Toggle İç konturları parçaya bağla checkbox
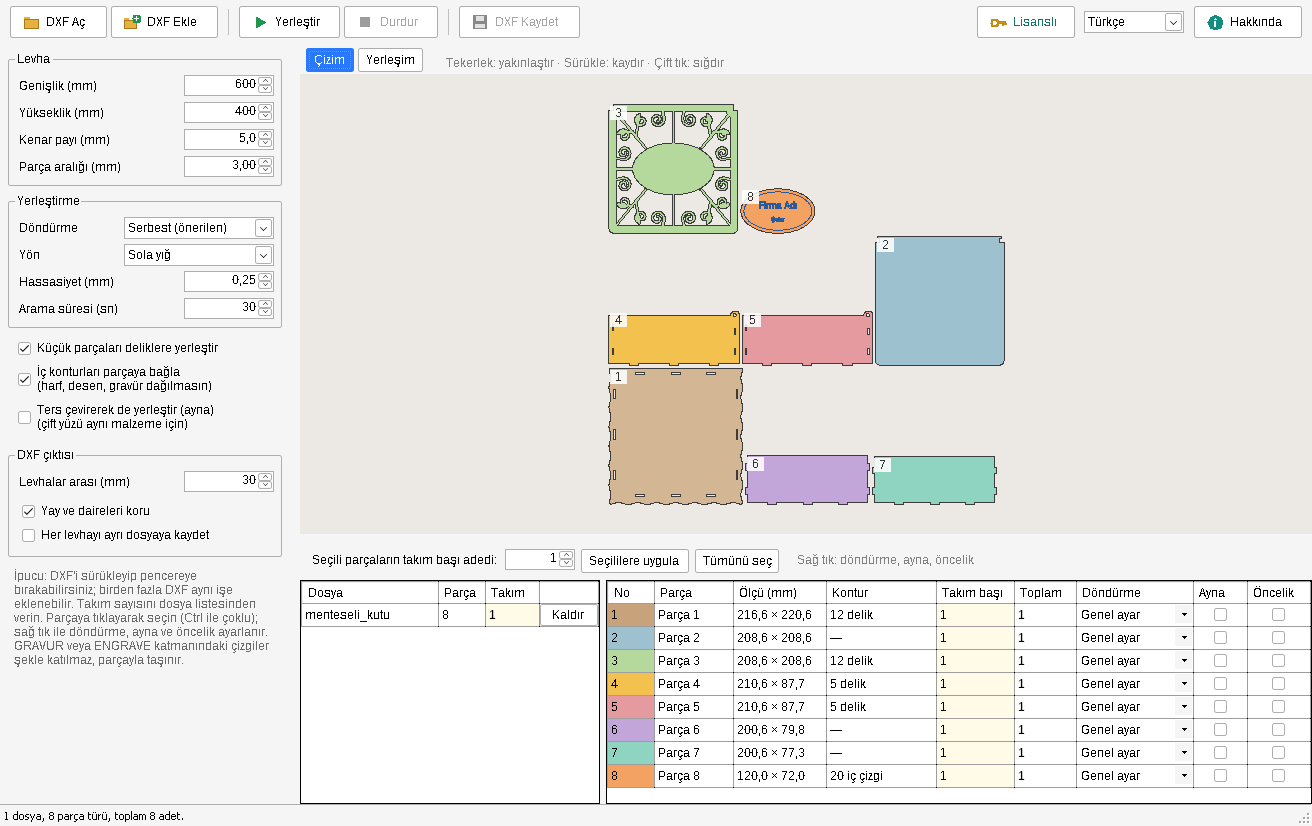 [x=25, y=379]
